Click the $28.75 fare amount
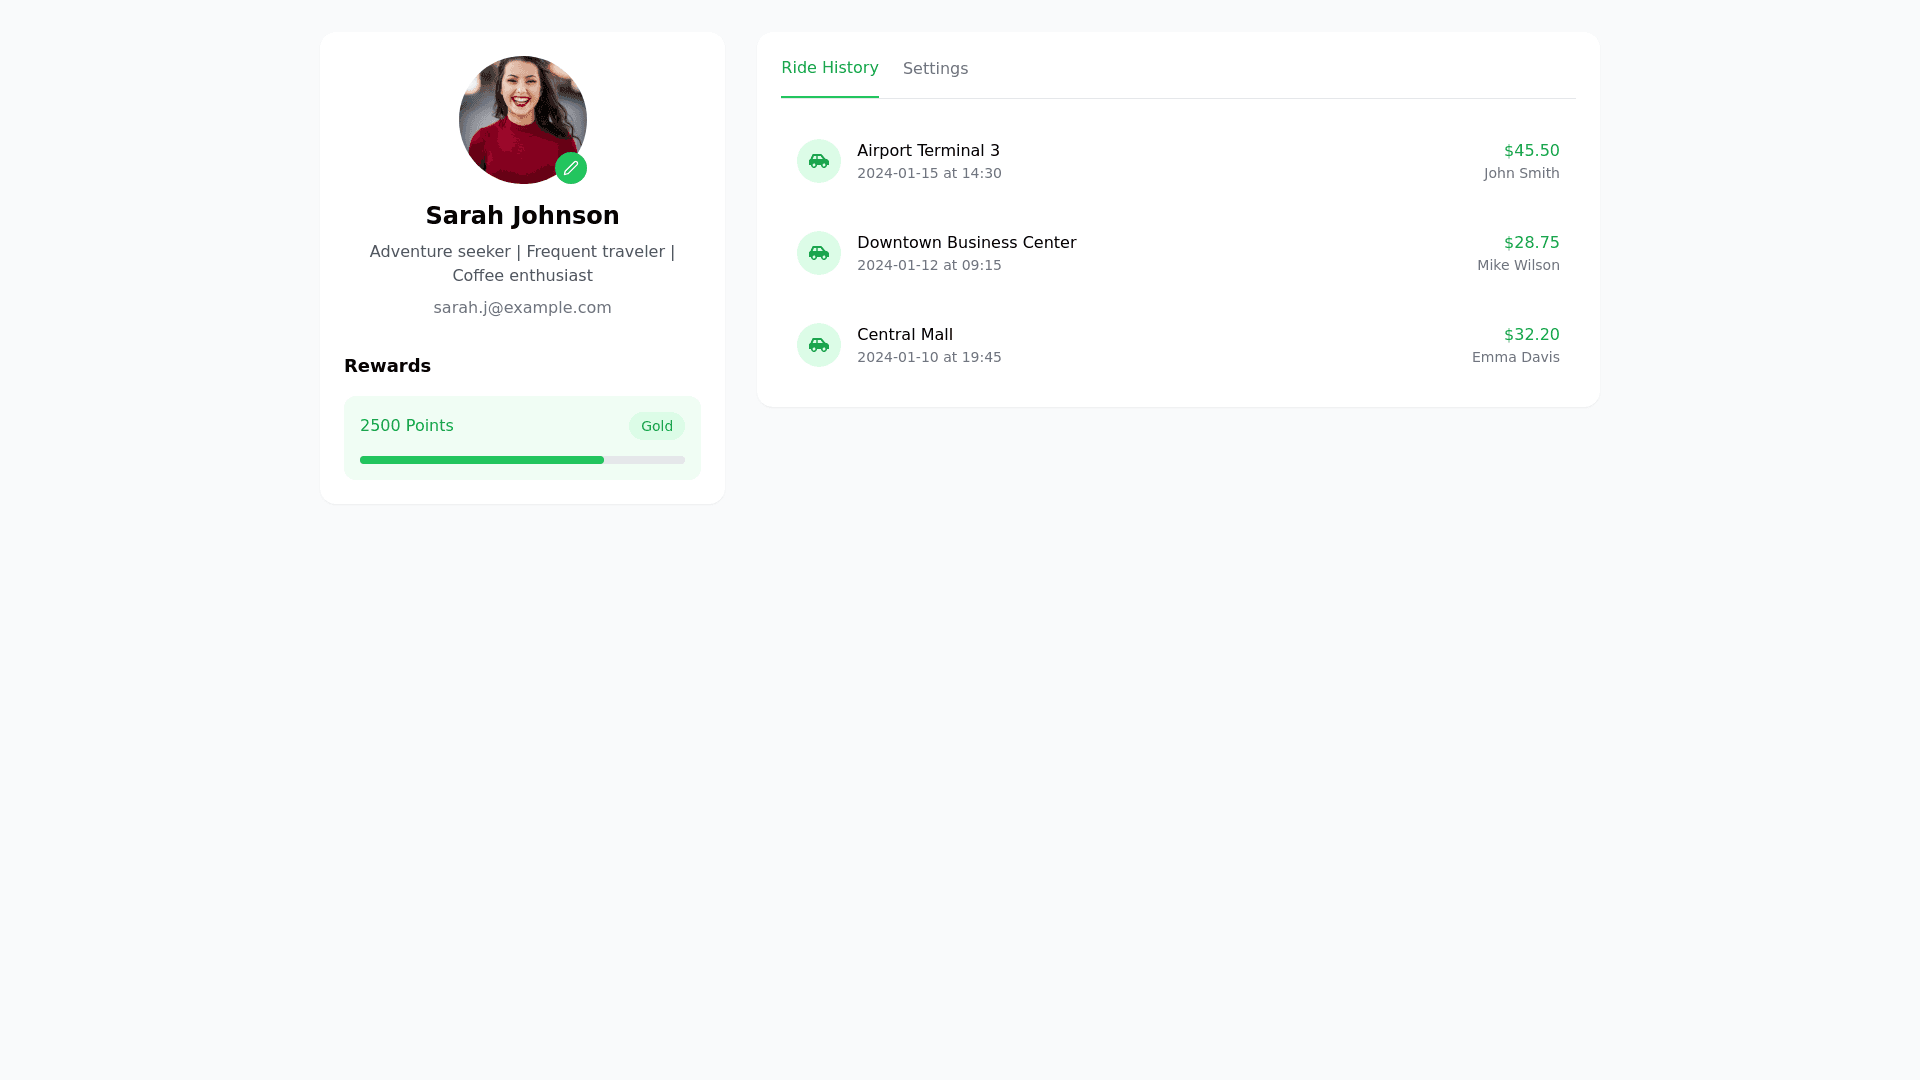Viewport: 1920px width, 1080px height. coord(1531,243)
